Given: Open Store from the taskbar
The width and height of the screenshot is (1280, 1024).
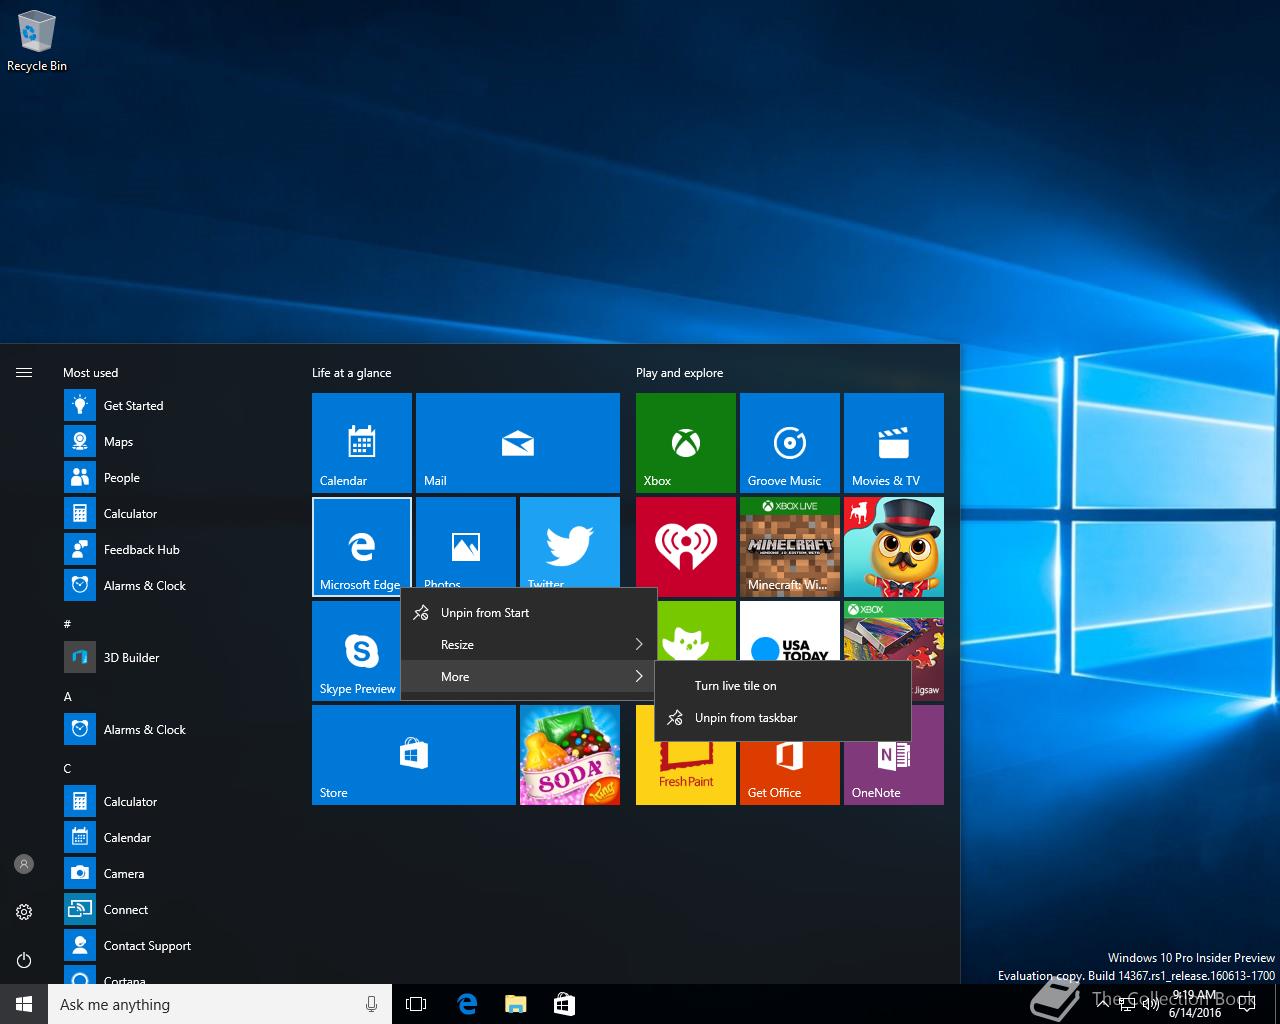Looking at the screenshot, I should coord(564,1004).
